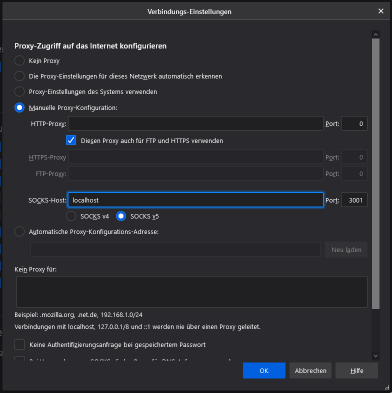Close the Verbindungs-Einstellungen dialog
The image size is (392, 393).
point(381,11)
